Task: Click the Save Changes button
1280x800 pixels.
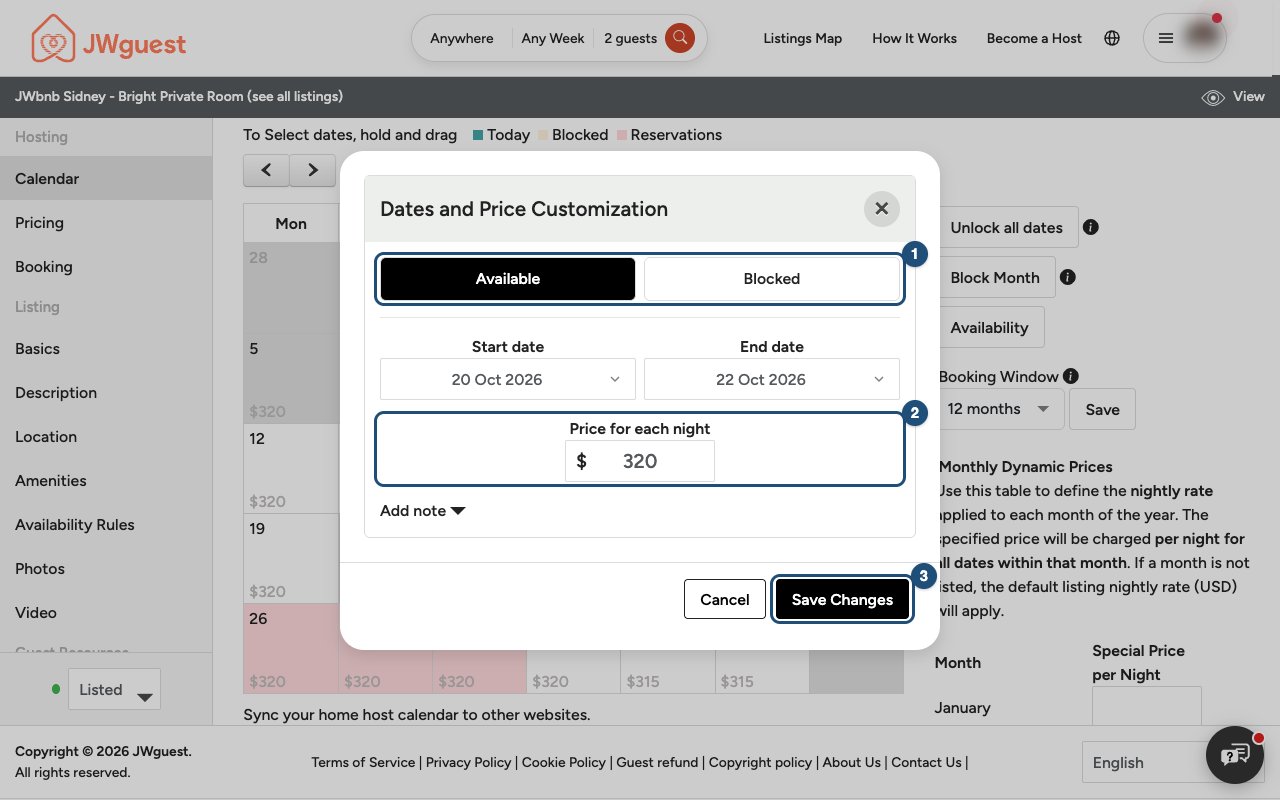Action: coord(842,599)
